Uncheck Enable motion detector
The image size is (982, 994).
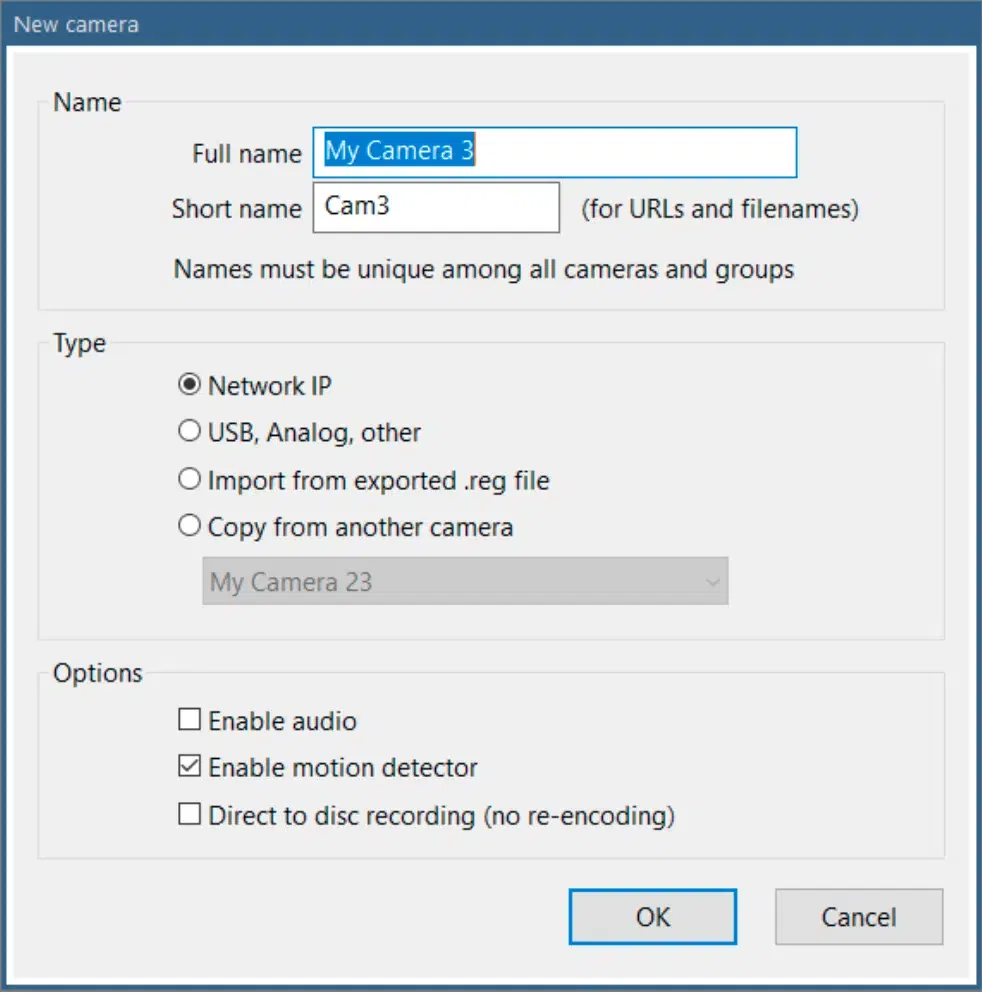pyautogui.click(x=189, y=768)
